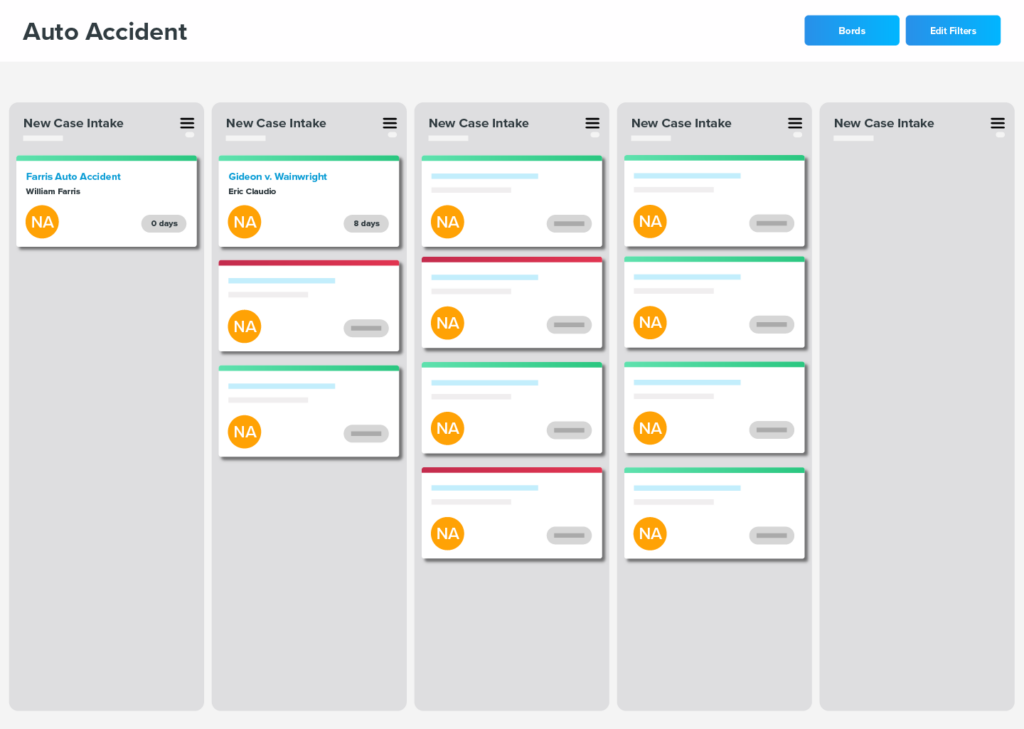Click the 8 days badge

coord(367,224)
